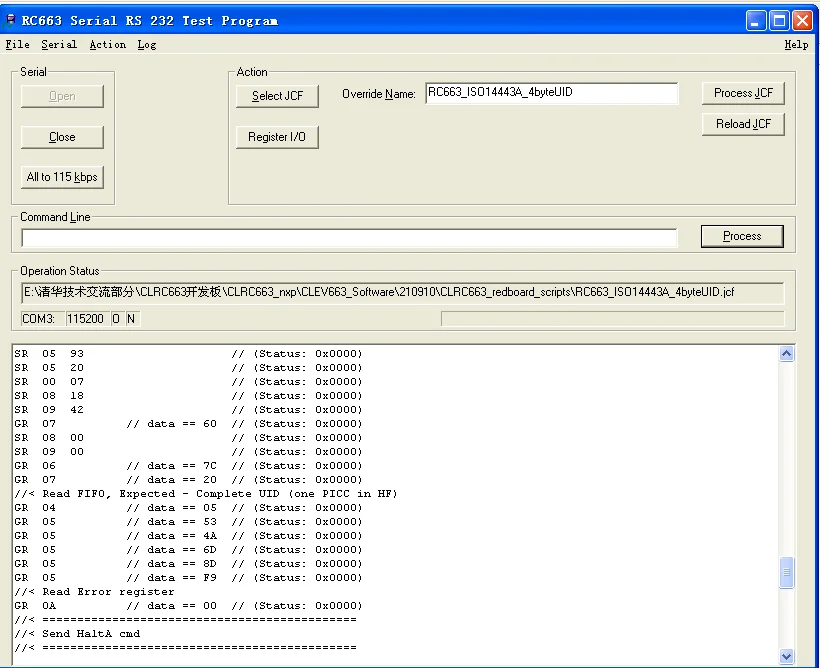Click 'Send HaltA cmd' comment line
The width and height of the screenshot is (820, 668).
77,634
